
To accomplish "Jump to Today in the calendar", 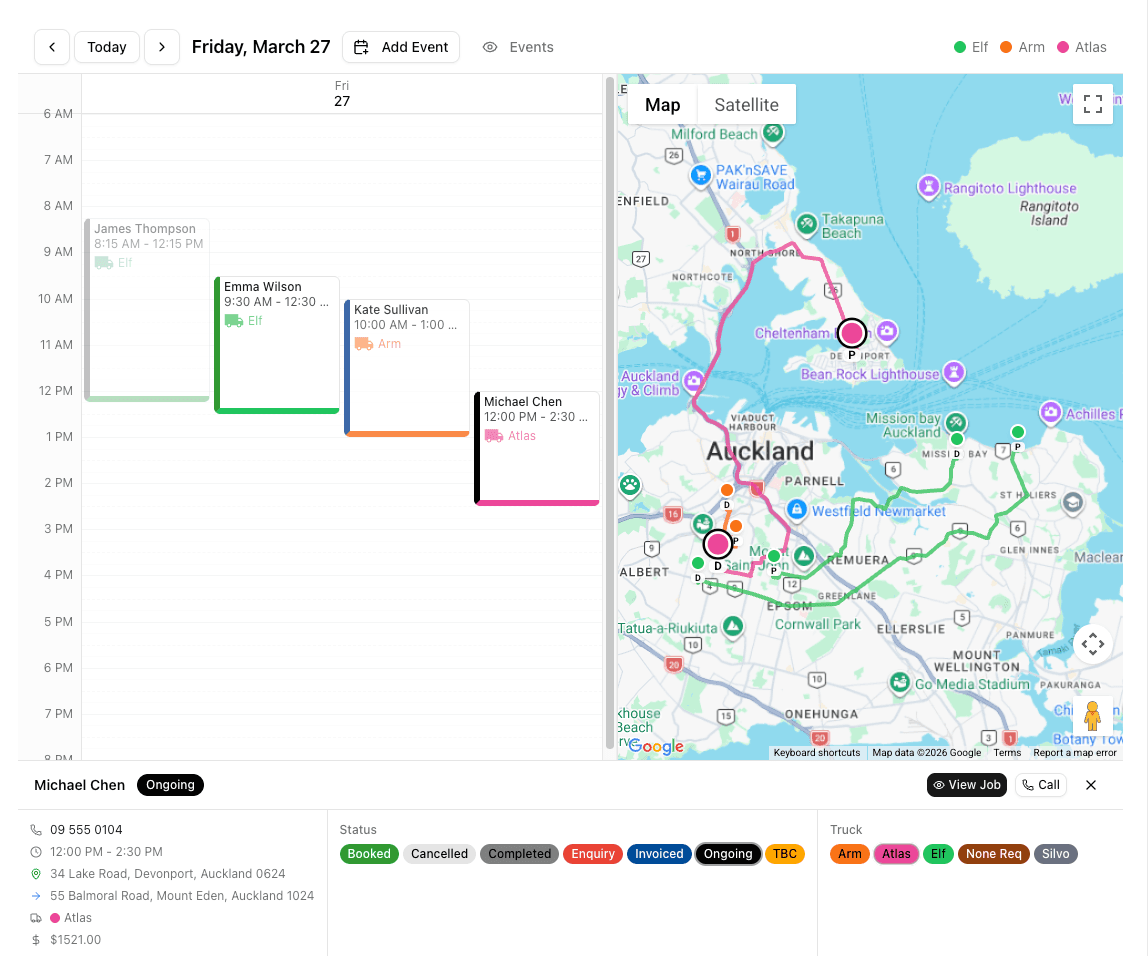I will tap(107, 47).
